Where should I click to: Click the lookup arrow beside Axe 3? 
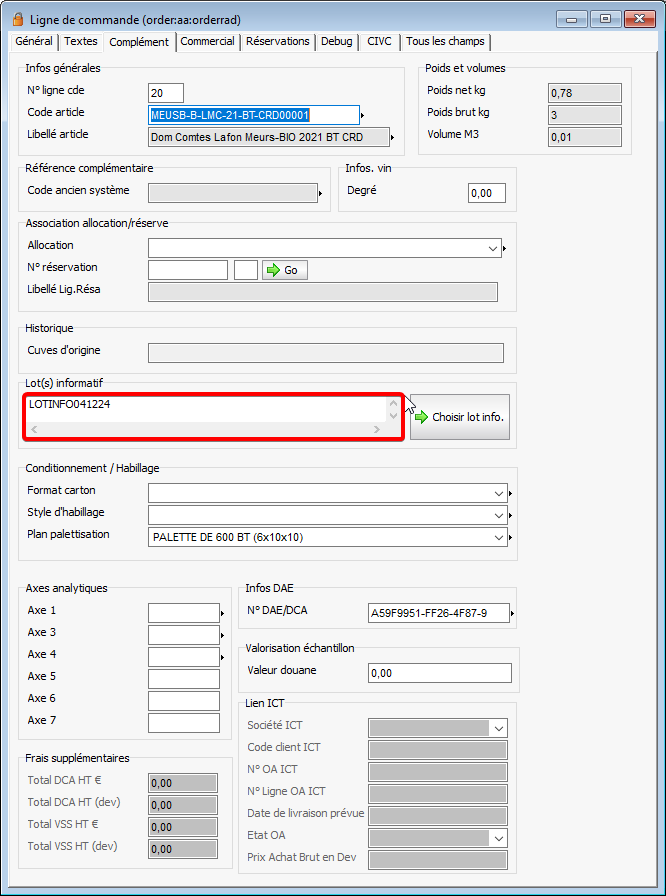click(222, 635)
